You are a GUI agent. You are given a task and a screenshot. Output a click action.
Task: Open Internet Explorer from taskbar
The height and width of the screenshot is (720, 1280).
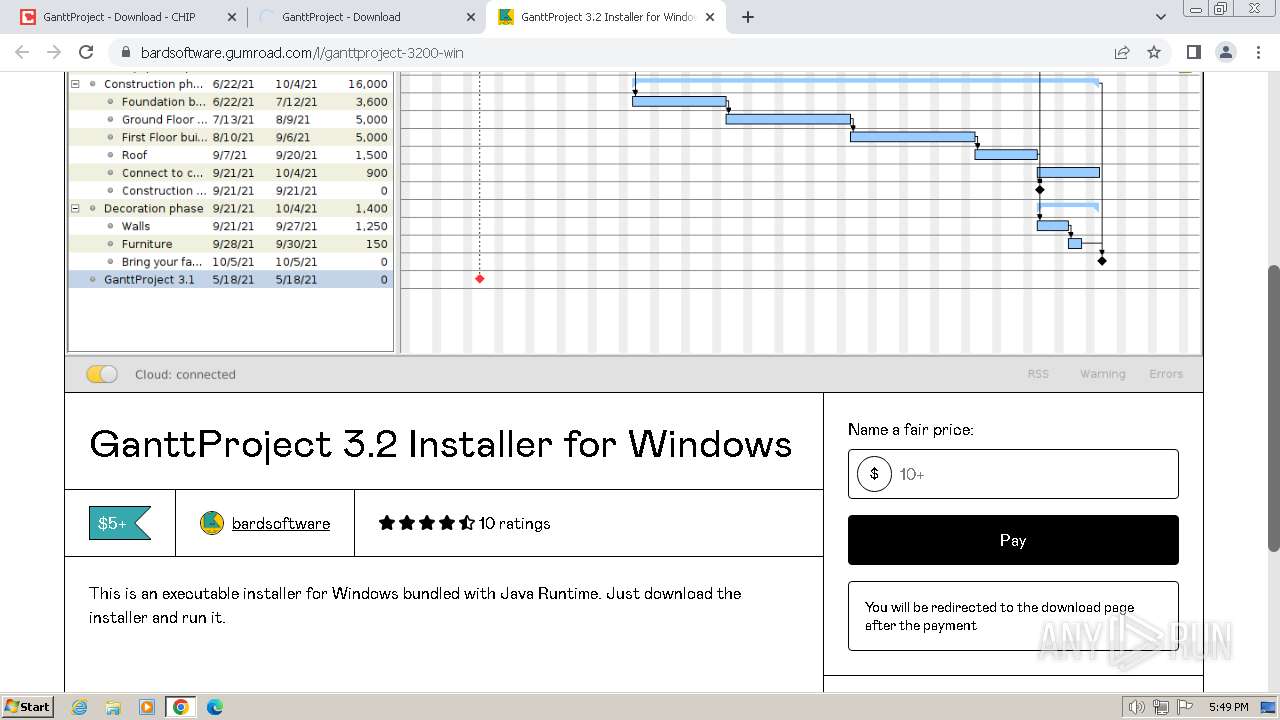pyautogui.click(x=80, y=707)
